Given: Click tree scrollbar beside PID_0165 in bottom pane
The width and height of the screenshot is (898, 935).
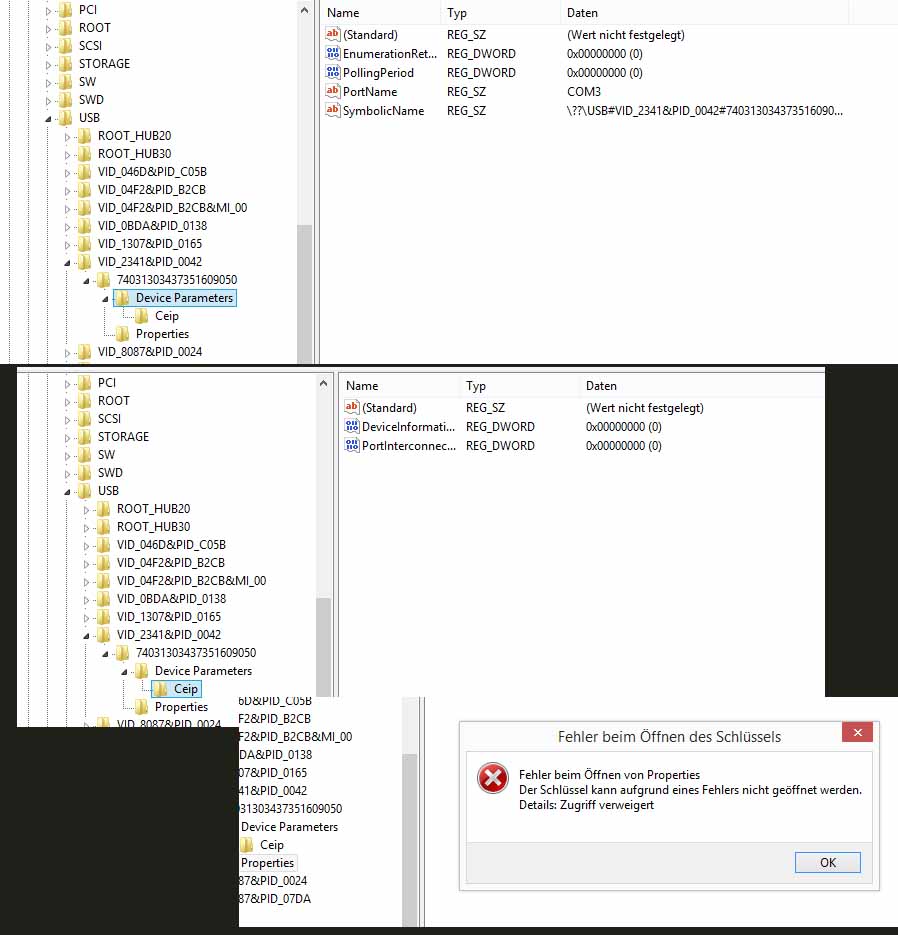Looking at the screenshot, I should click(x=410, y=773).
